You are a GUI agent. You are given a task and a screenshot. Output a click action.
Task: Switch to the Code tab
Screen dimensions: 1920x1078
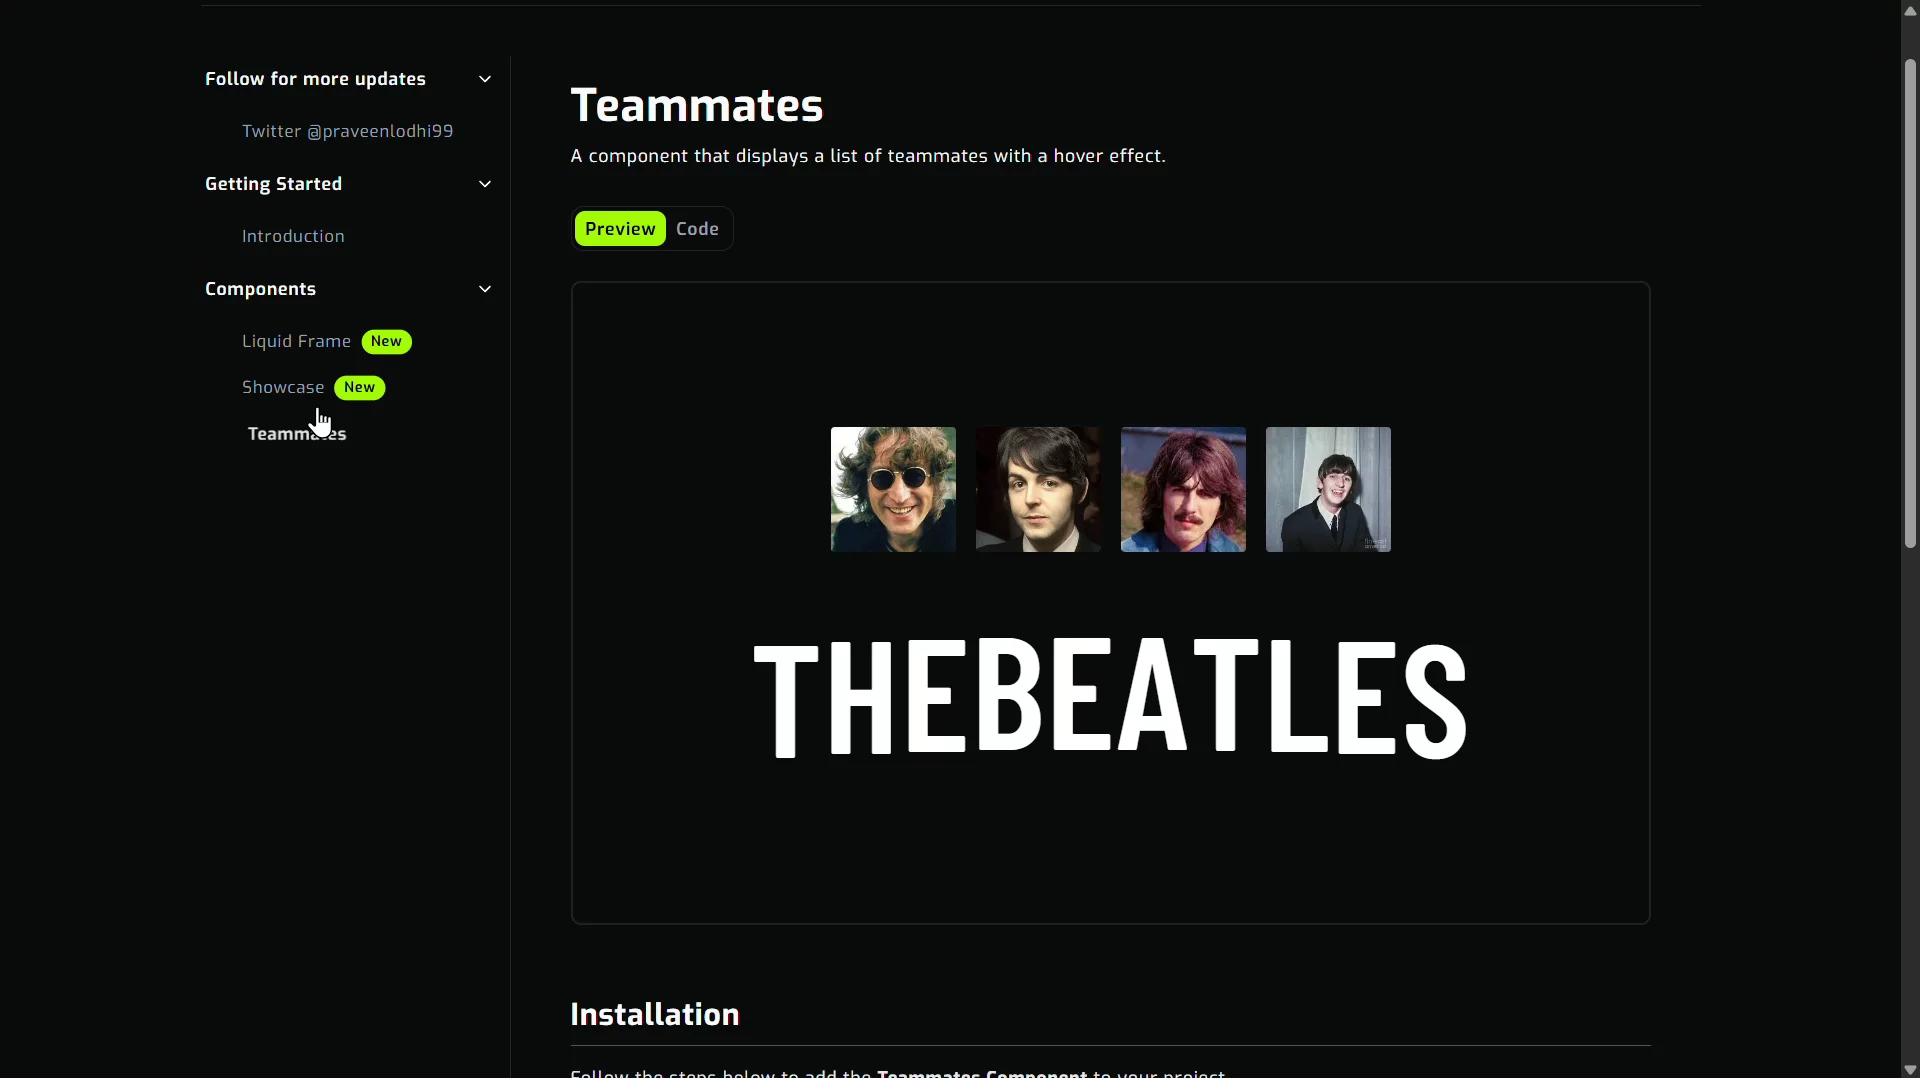(x=697, y=229)
